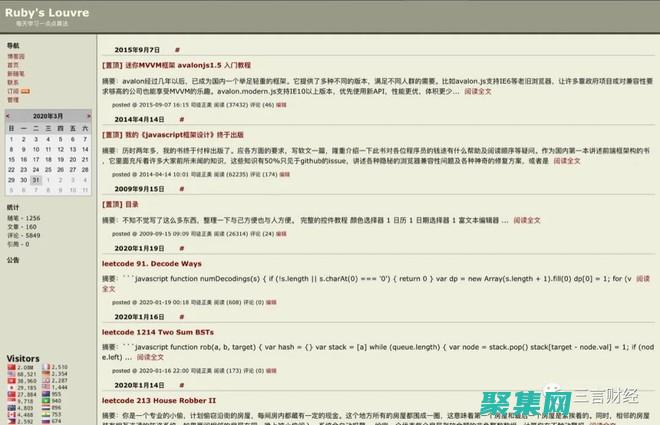This screenshot has height=425, width=660.
Task: Open the 联系 navigation link
Action: 13,82
